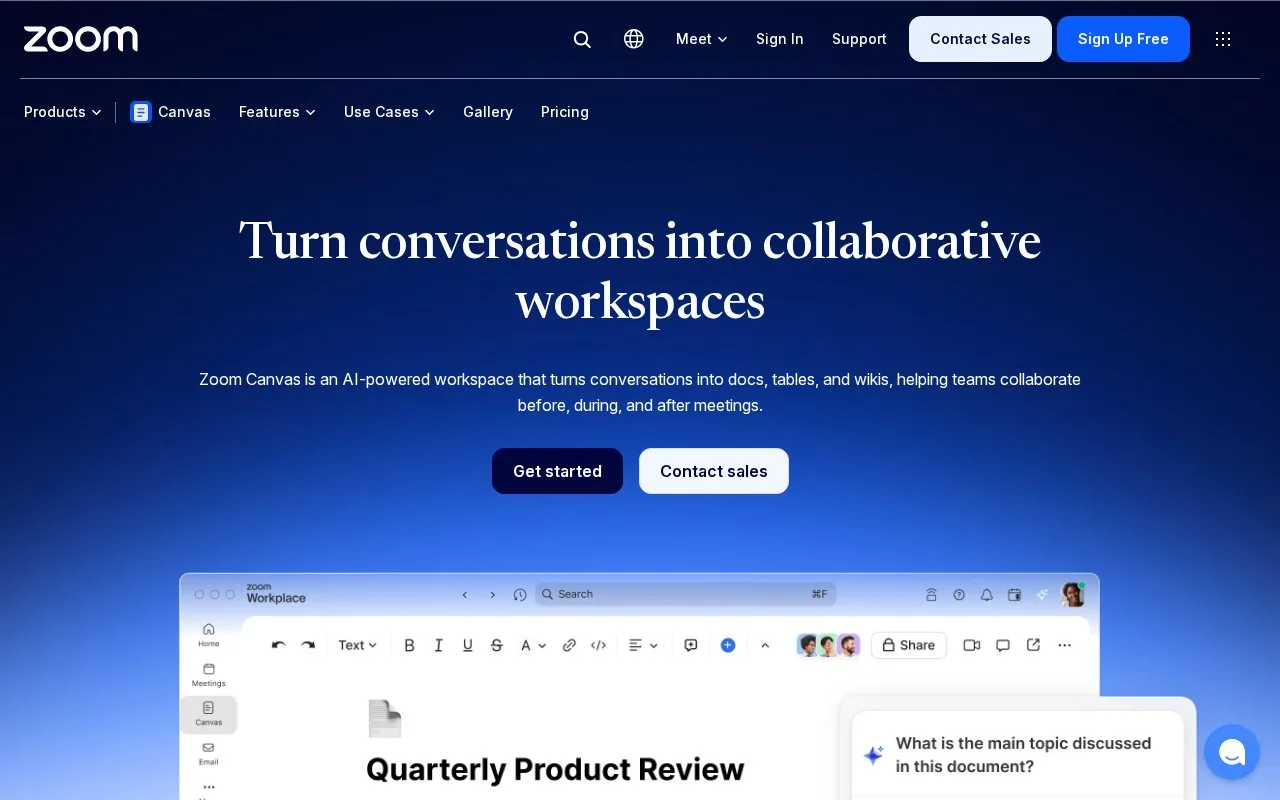Click the Contact Sales header button
1280x800 pixels.
(980, 39)
